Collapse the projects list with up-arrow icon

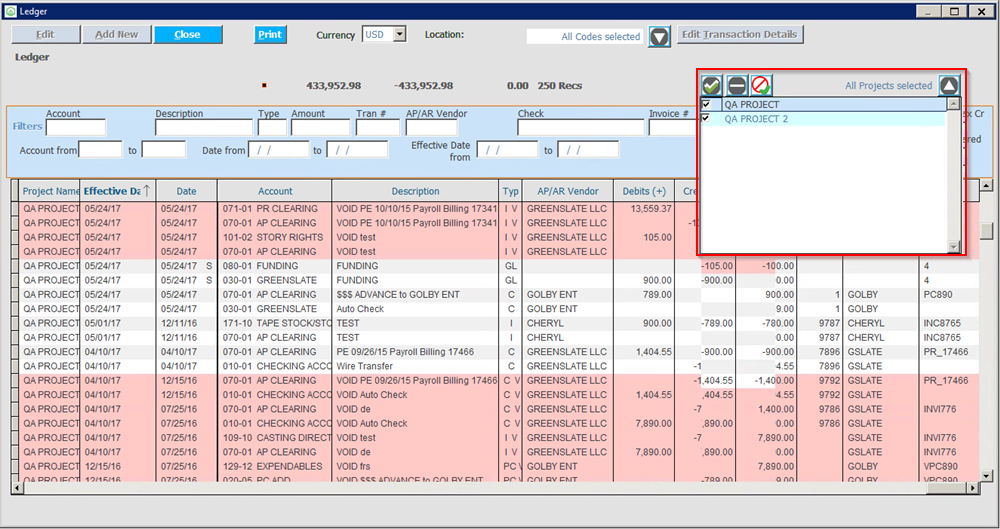click(949, 85)
